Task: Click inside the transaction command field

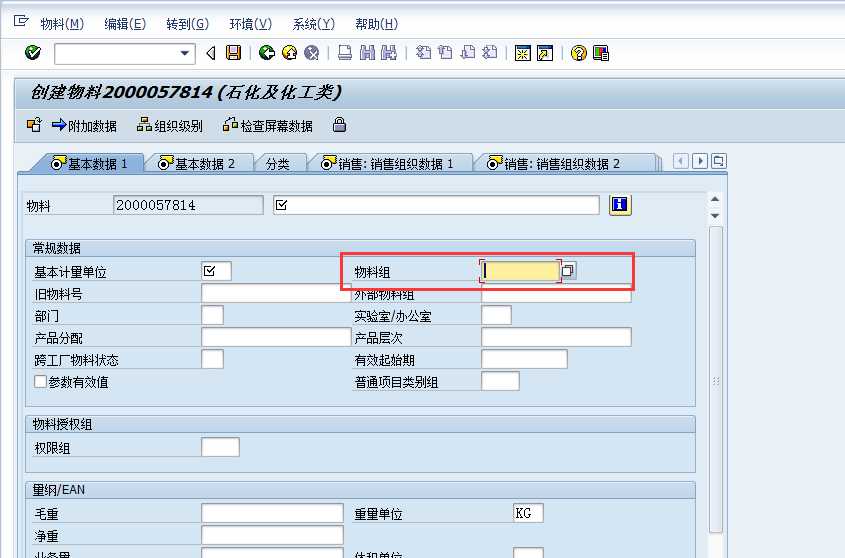Action: pyautogui.click(x=117, y=54)
